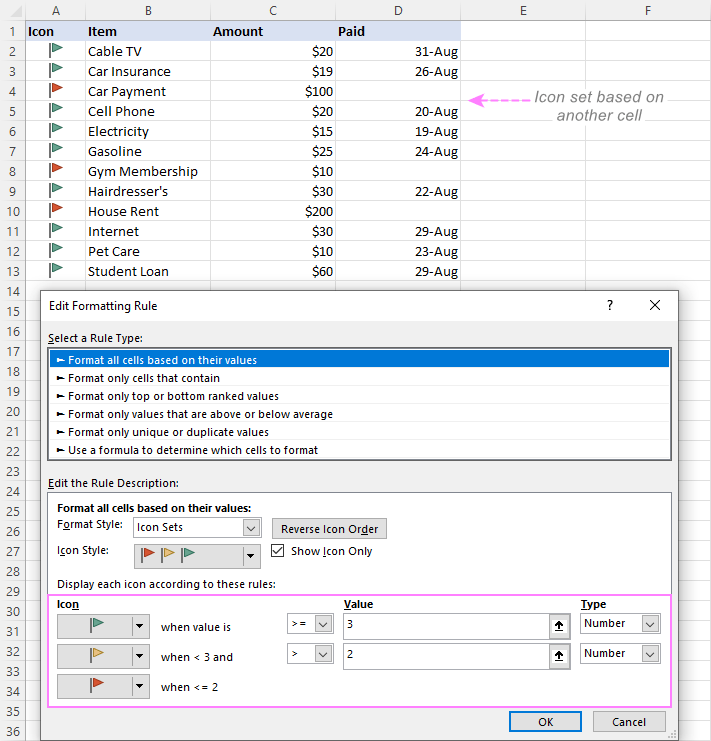Click the green flag icon in Cable TV row
The height and width of the screenshot is (741, 711).
click(56, 50)
